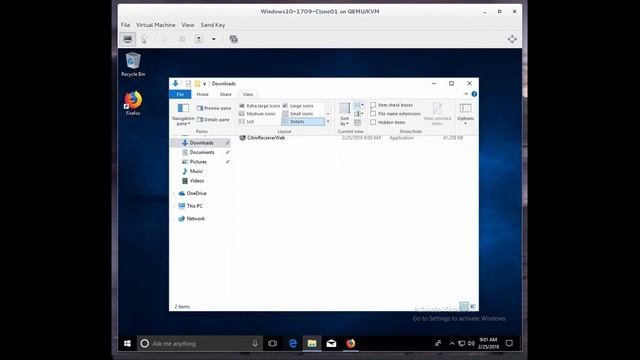
Task: Click the Properties quick access toolbar icon
Action: (188, 83)
